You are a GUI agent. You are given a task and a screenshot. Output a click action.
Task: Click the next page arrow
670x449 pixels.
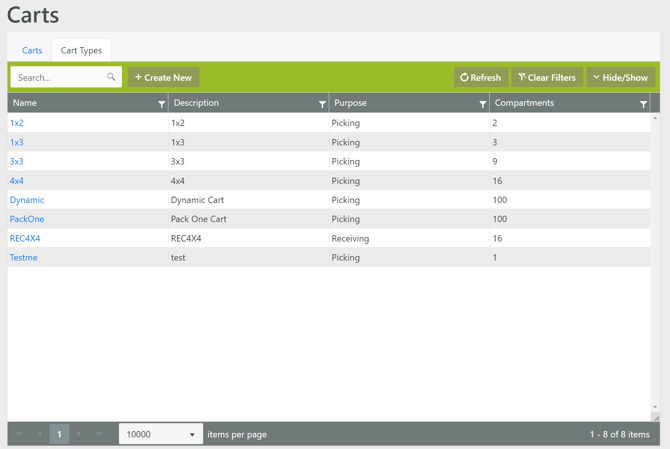[x=79, y=434]
